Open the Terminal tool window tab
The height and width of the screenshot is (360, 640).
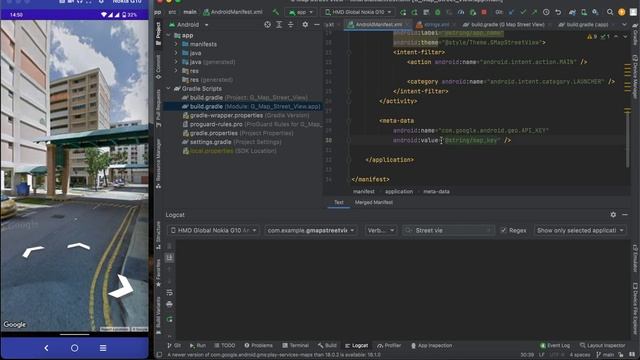[x=296, y=345]
